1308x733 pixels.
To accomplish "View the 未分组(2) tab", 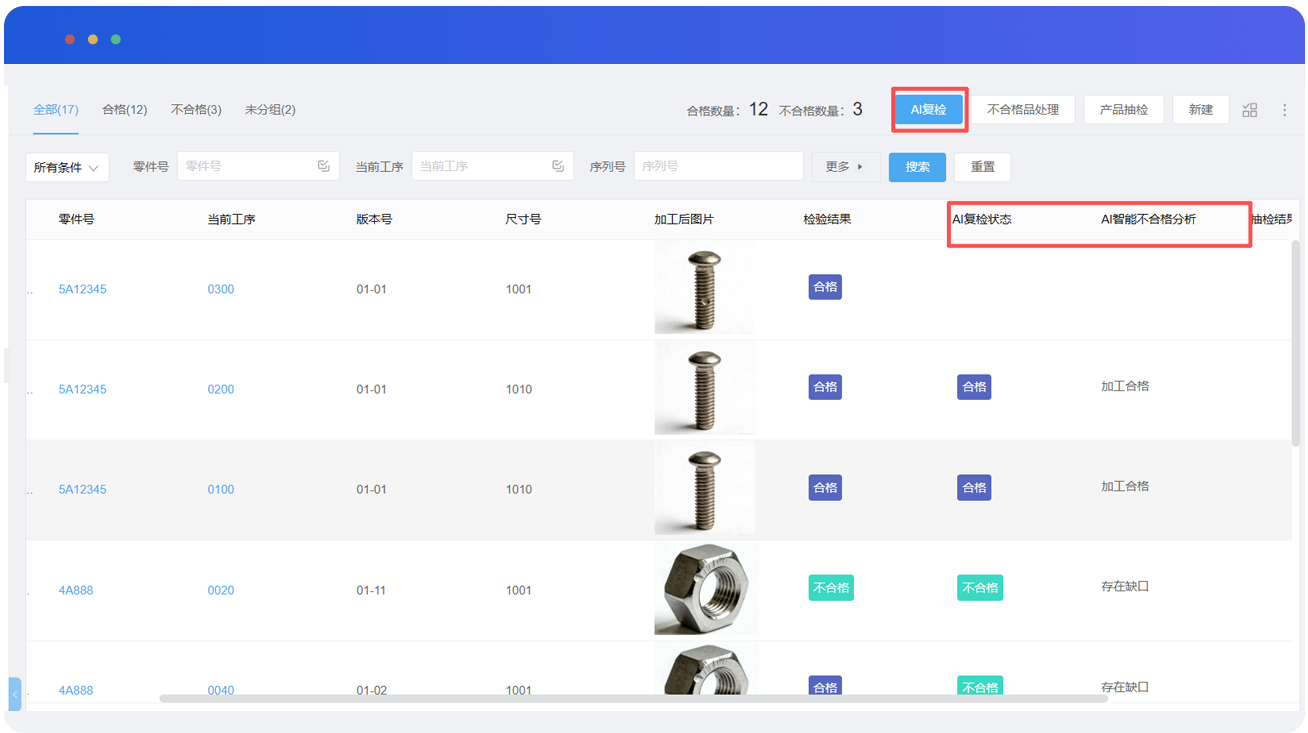I will point(270,110).
